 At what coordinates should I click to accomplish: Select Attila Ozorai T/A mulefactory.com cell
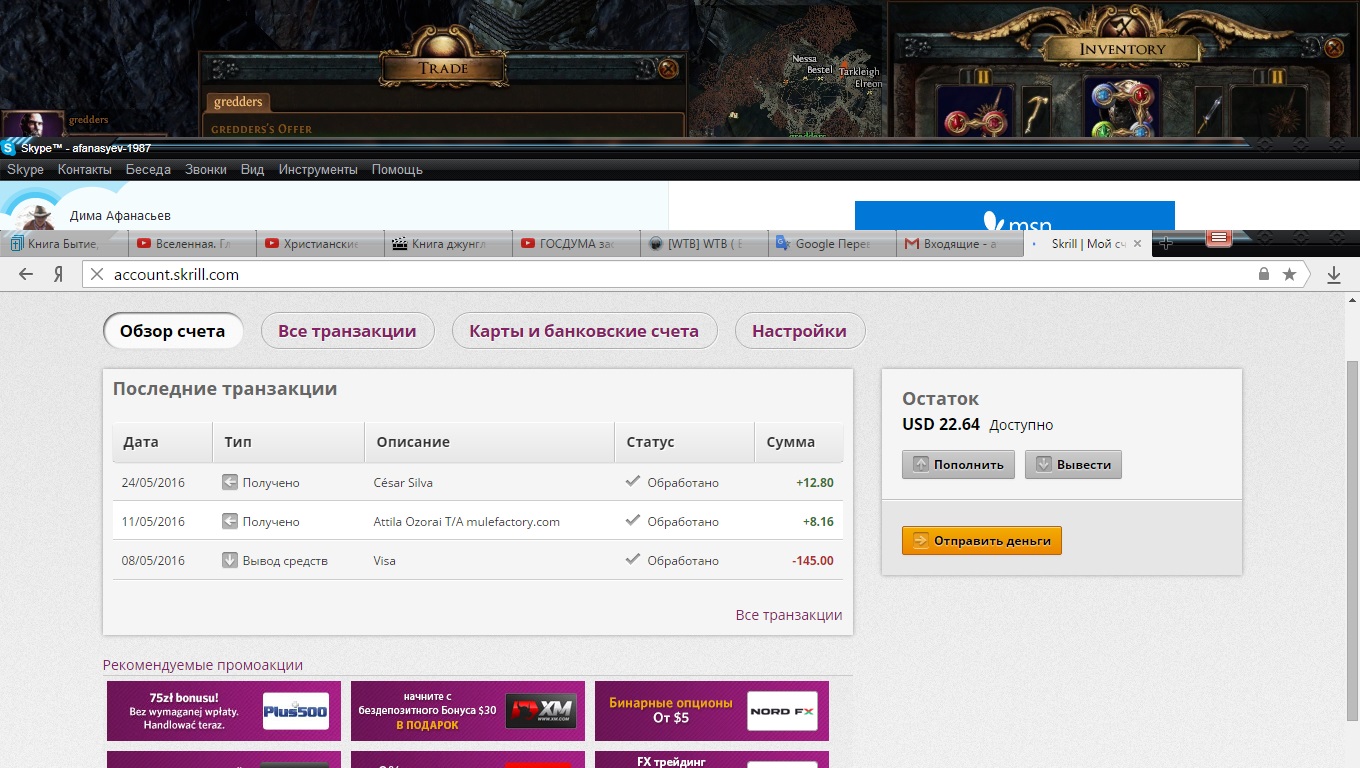(466, 521)
